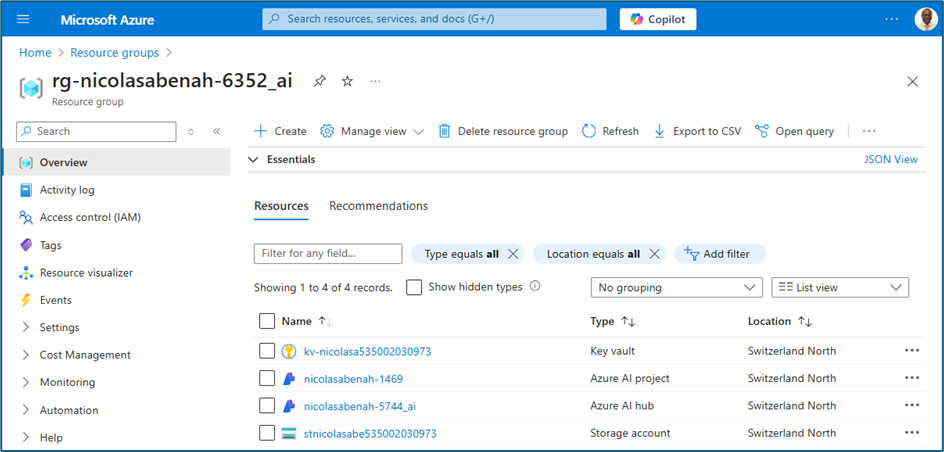
Task: Click Create resource button
Action: (280, 131)
